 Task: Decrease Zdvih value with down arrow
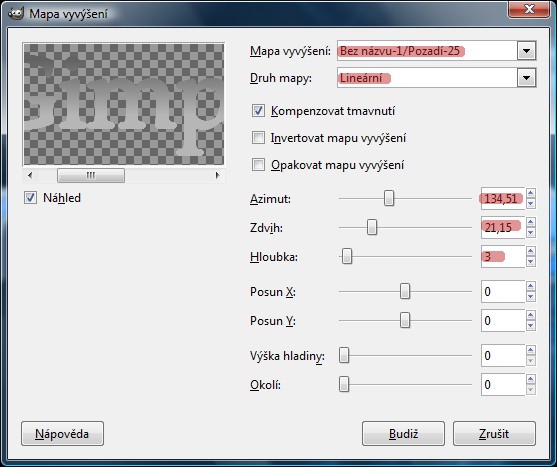(531, 233)
